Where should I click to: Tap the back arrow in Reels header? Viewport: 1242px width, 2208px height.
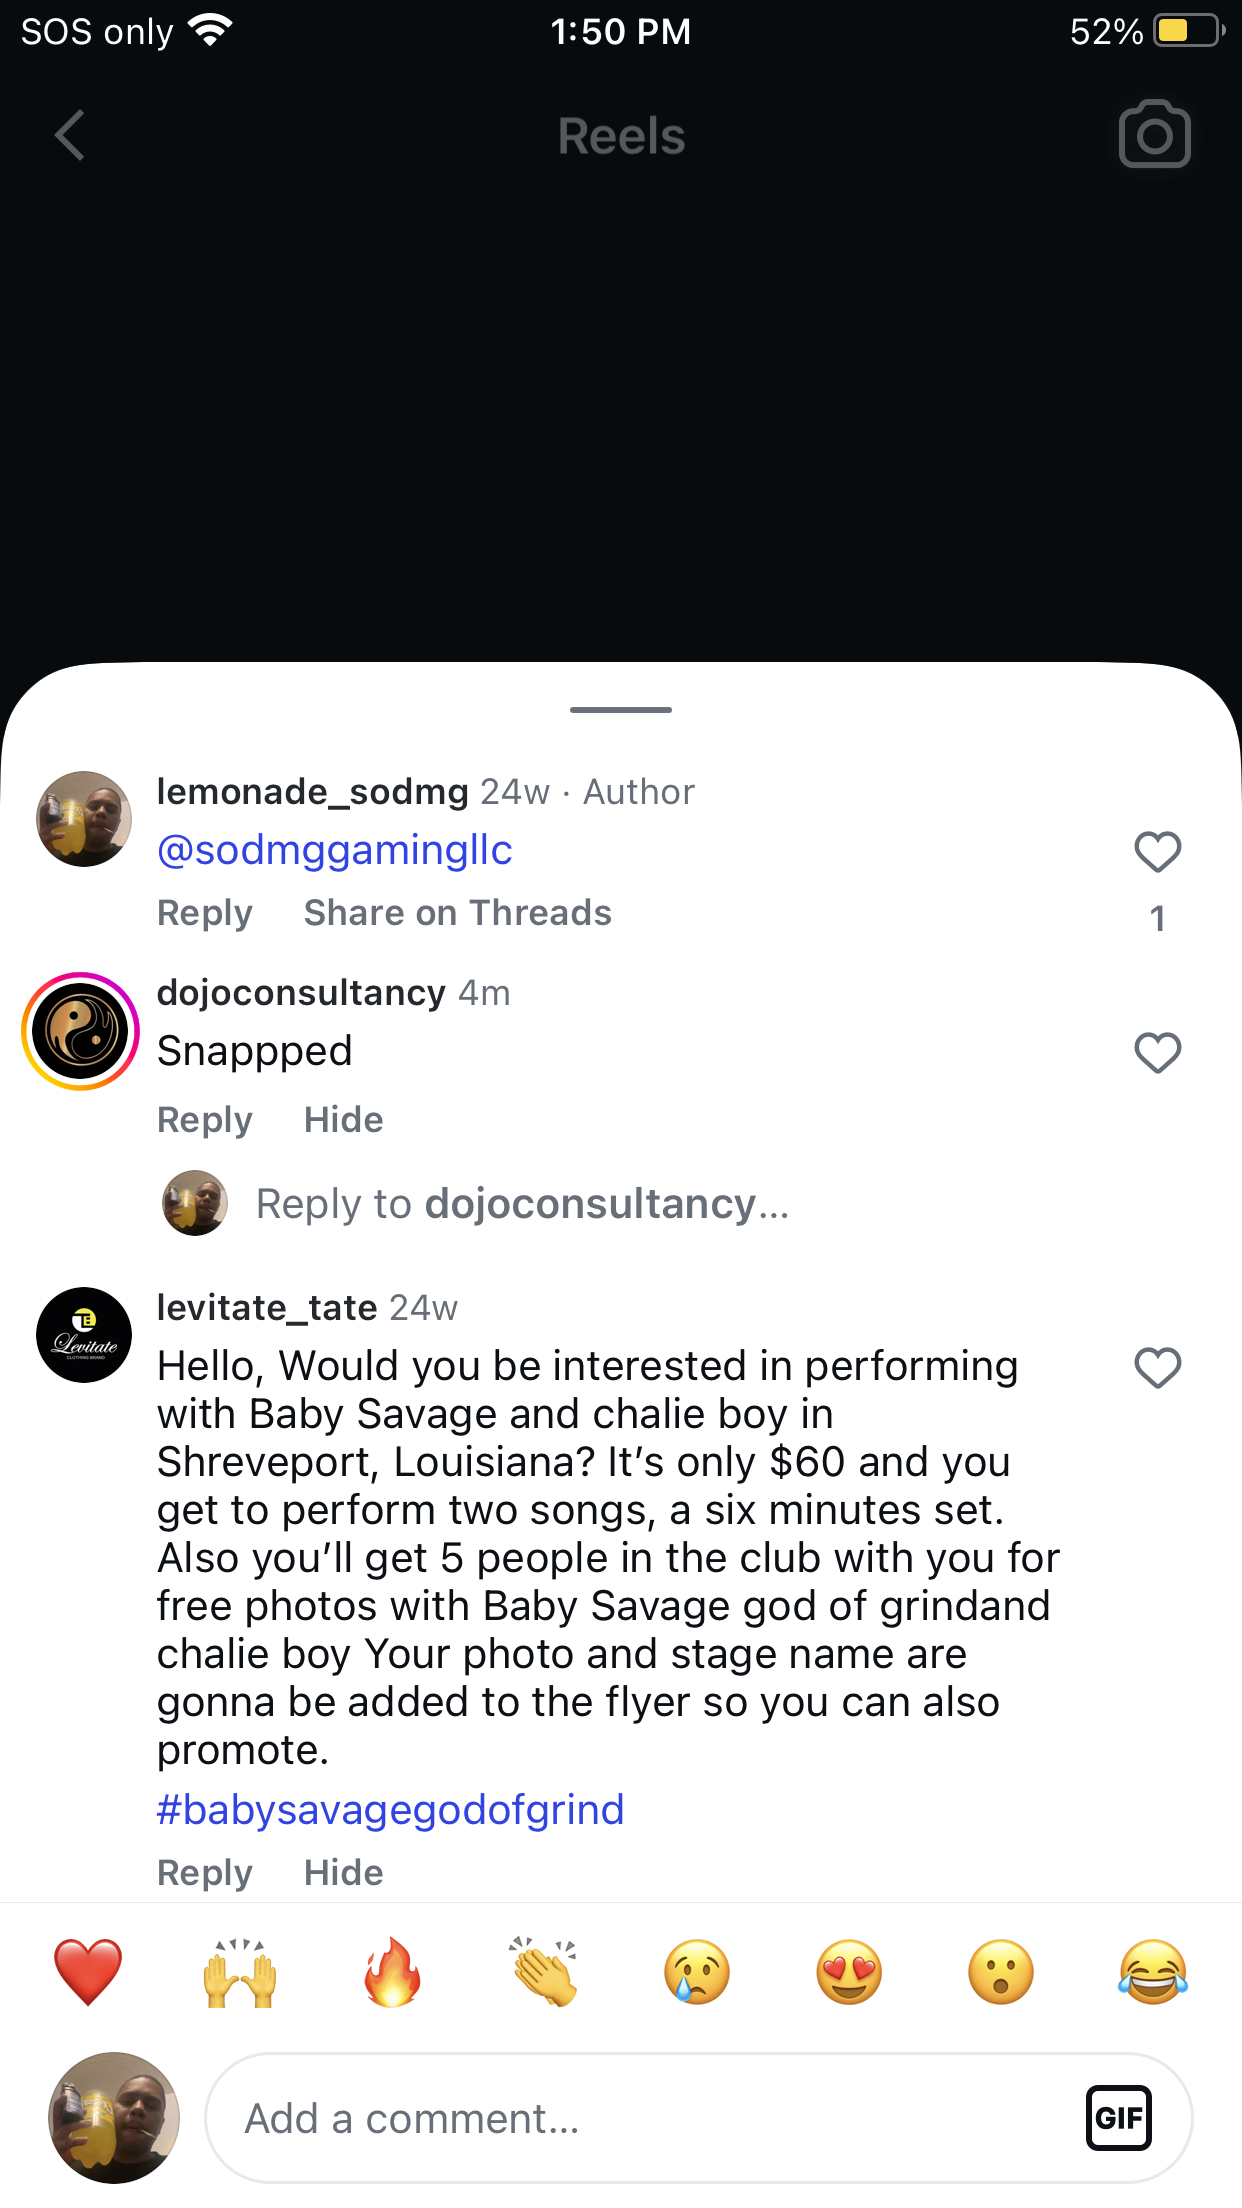coord(70,135)
